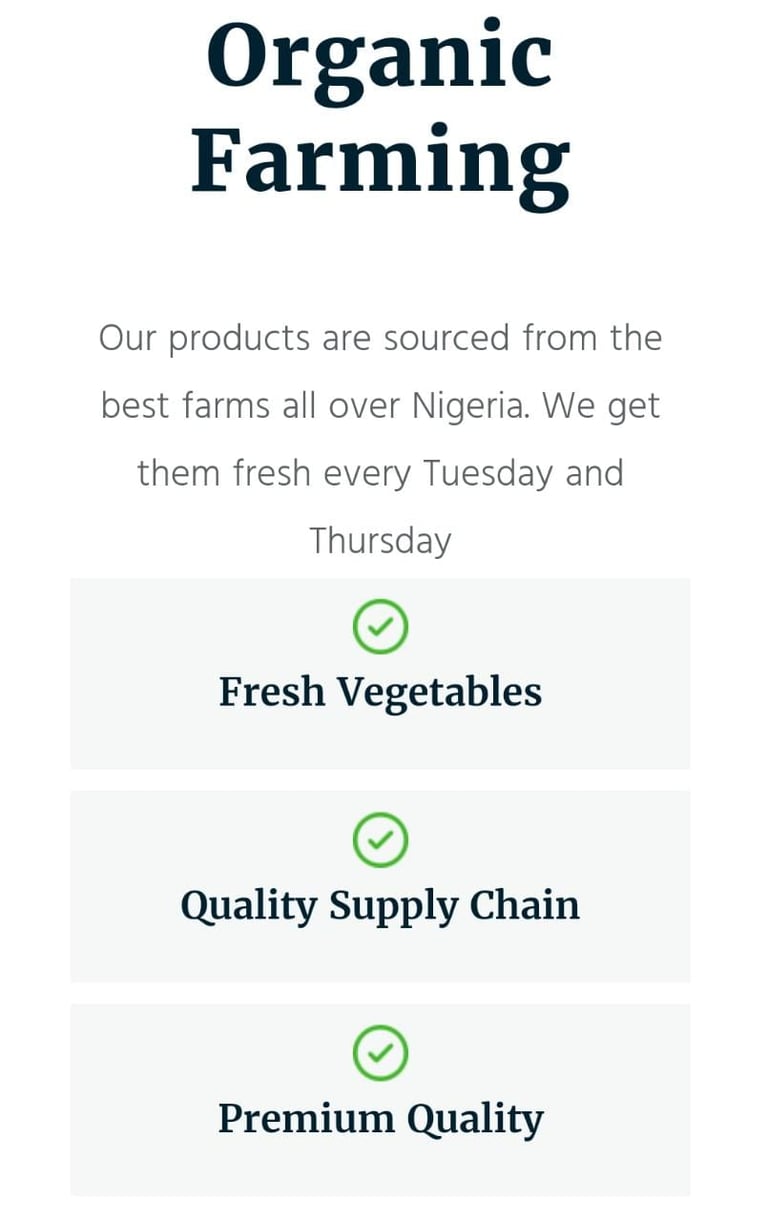Click the green checkmark above Fresh Vegetables
Image resolution: width=768 pixels, height=1221 pixels.
[380, 627]
